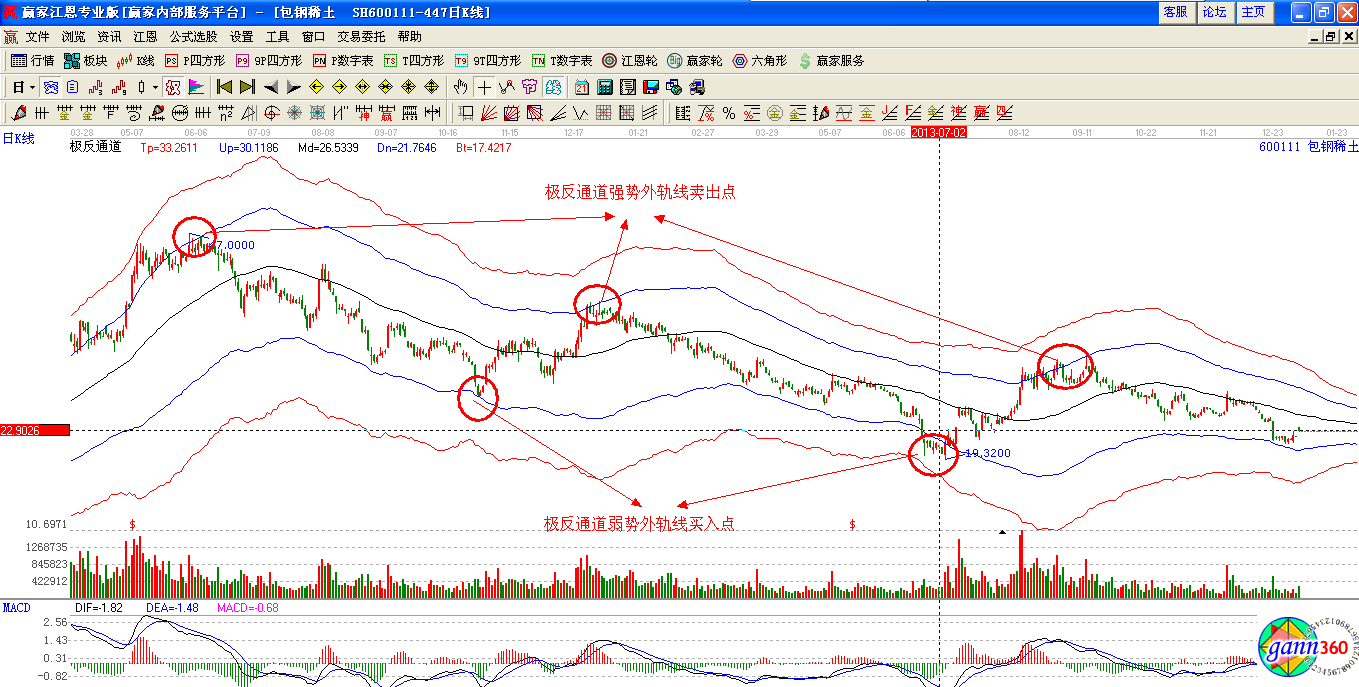Click the calculator icon in toolbar

(604, 87)
